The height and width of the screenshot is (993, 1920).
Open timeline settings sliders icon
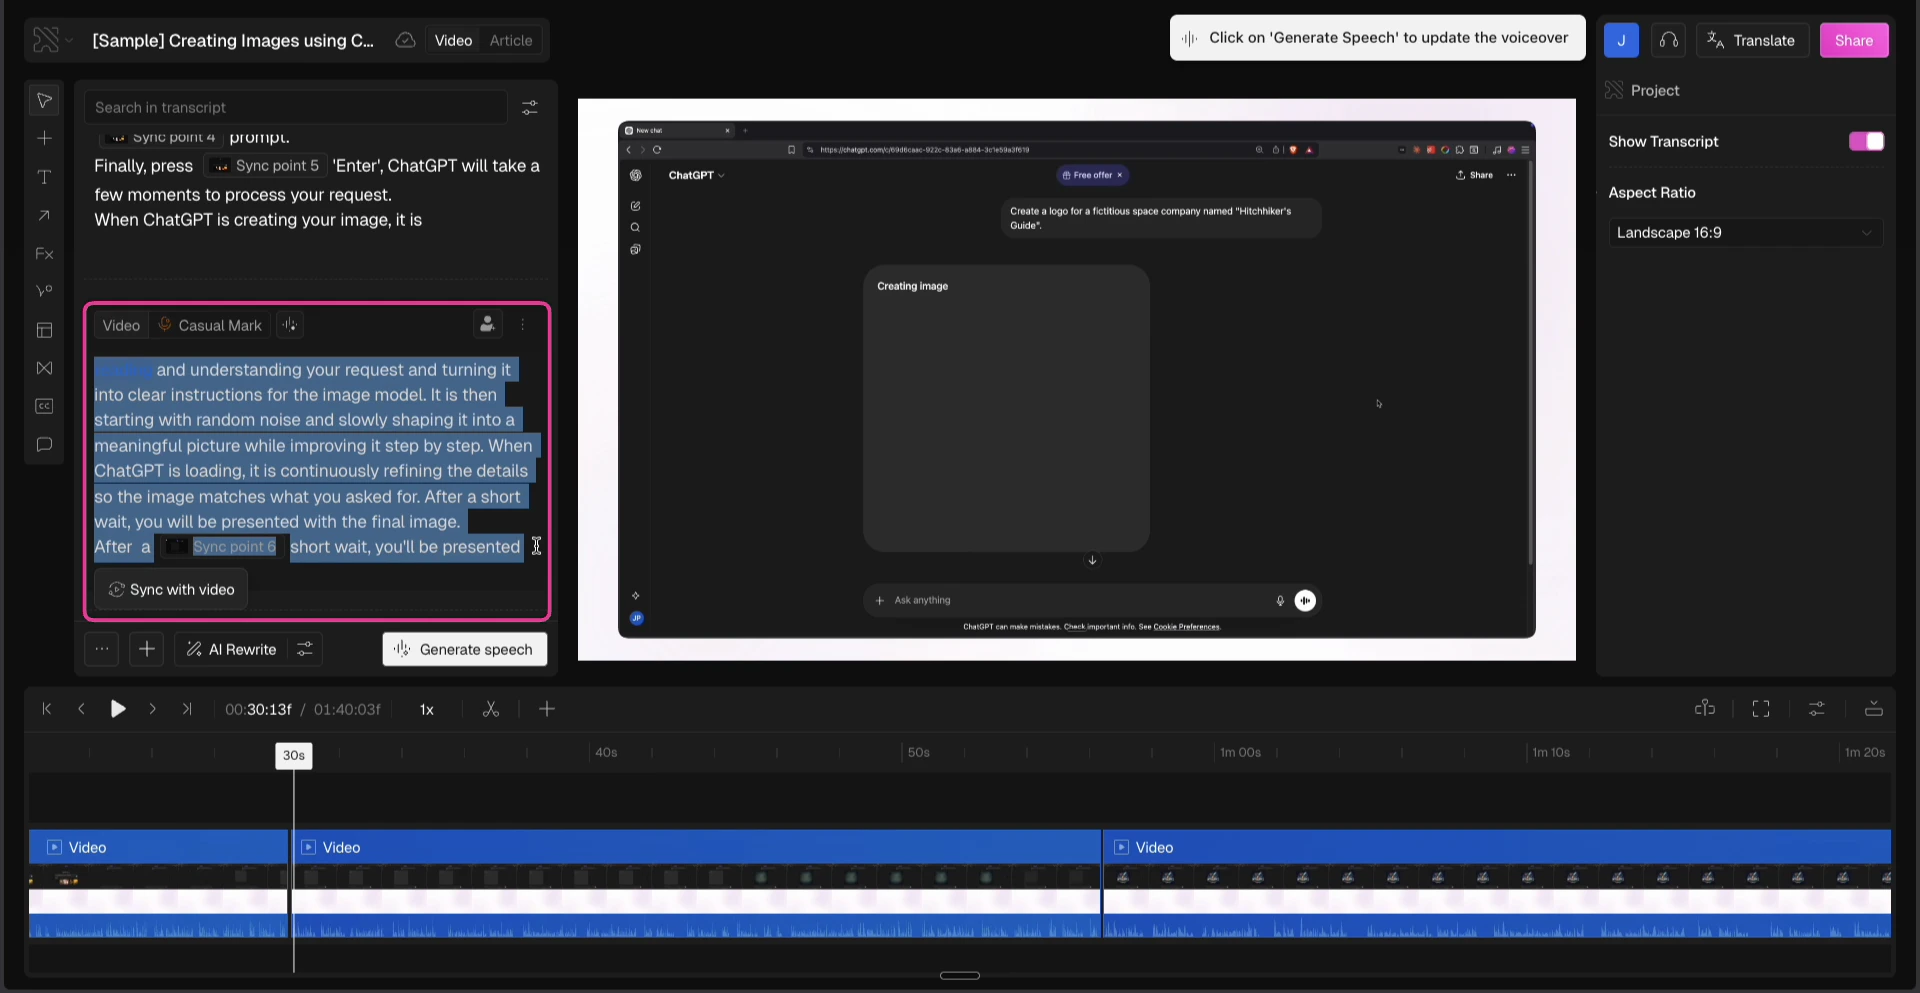point(1817,708)
